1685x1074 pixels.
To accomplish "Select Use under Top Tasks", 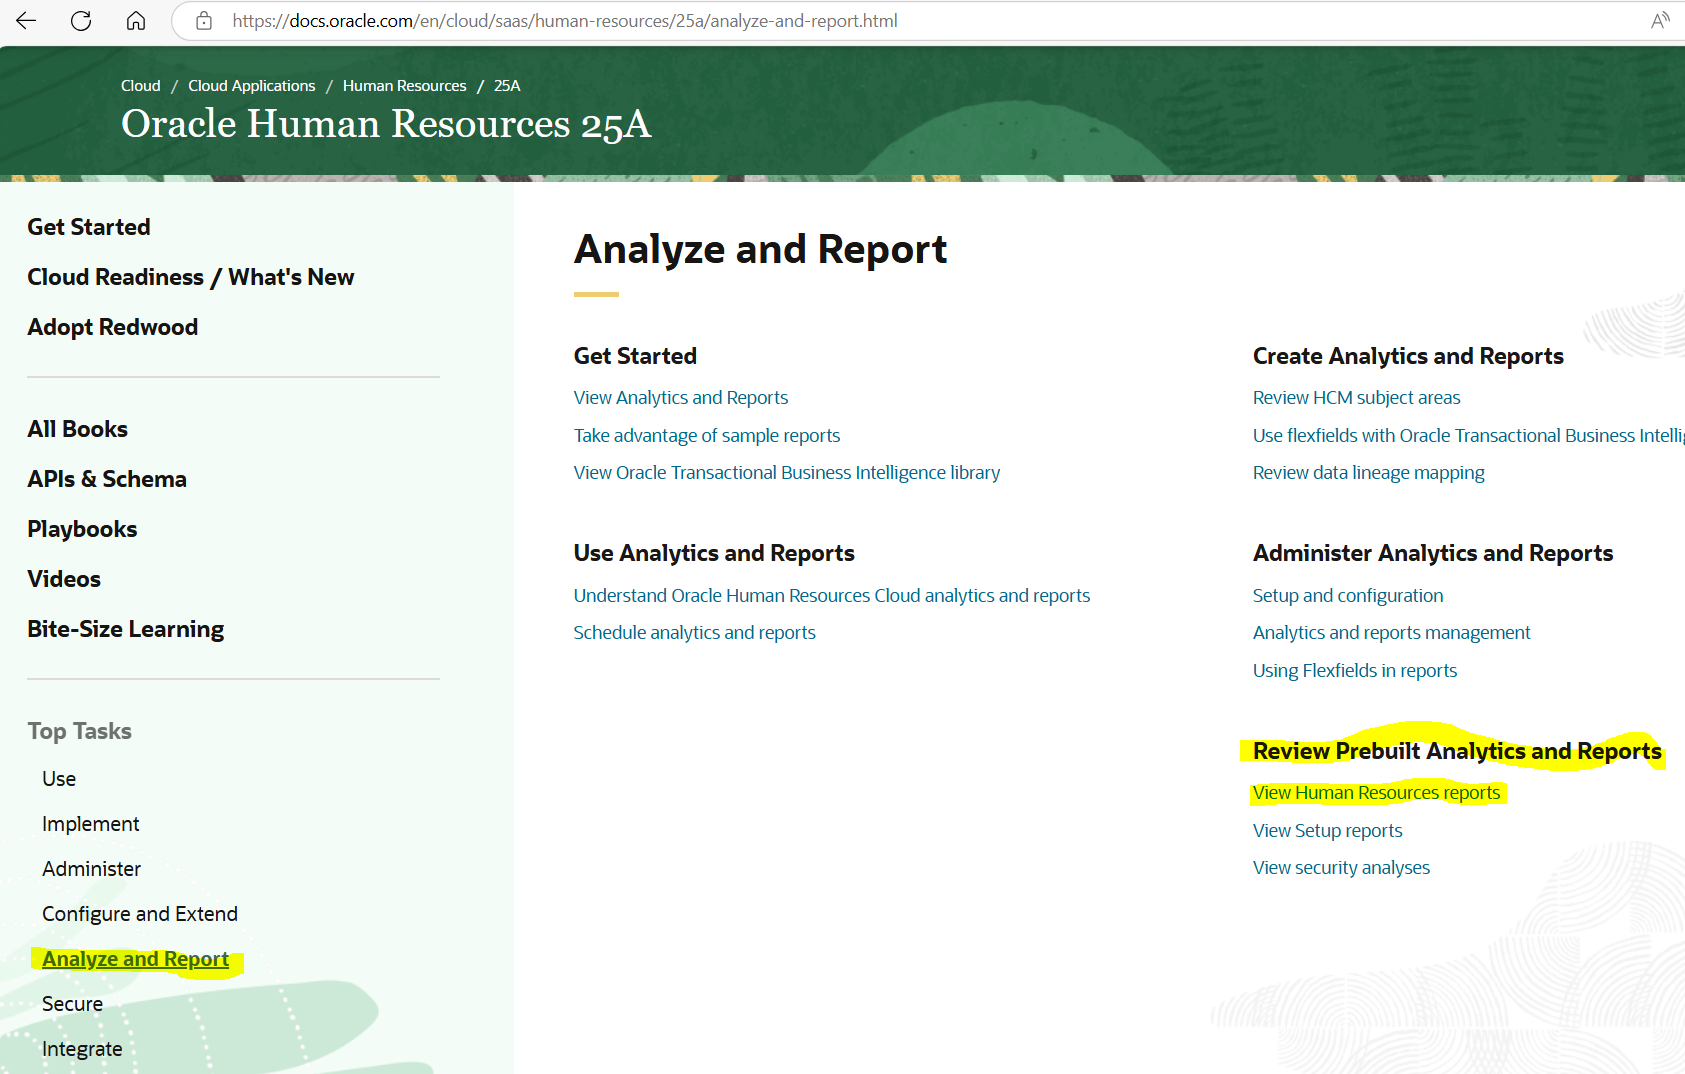I will coord(59,779).
